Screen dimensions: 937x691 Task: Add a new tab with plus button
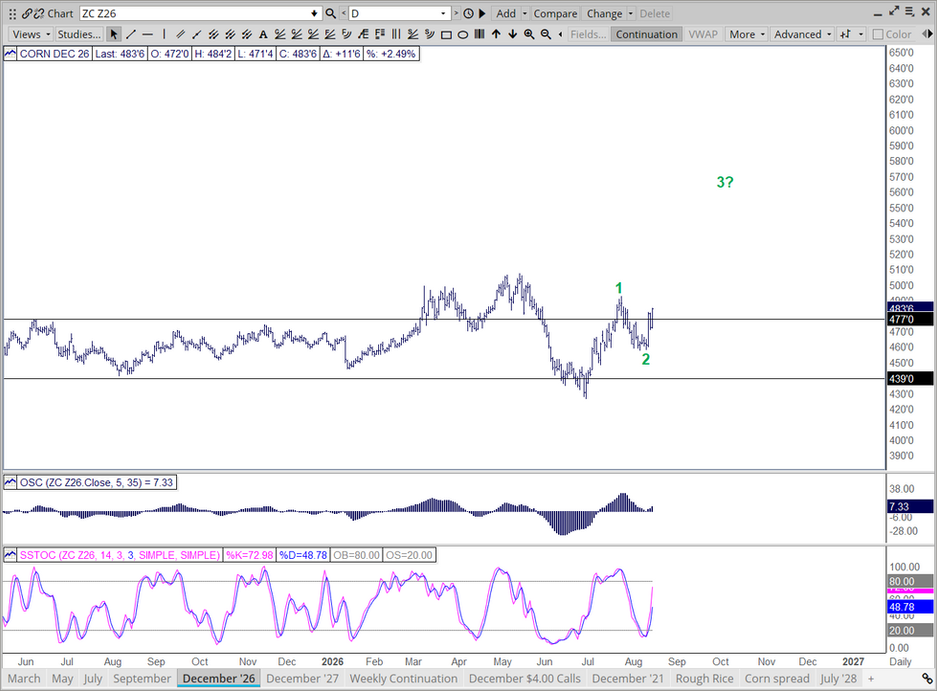pyautogui.click(x=871, y=678)
